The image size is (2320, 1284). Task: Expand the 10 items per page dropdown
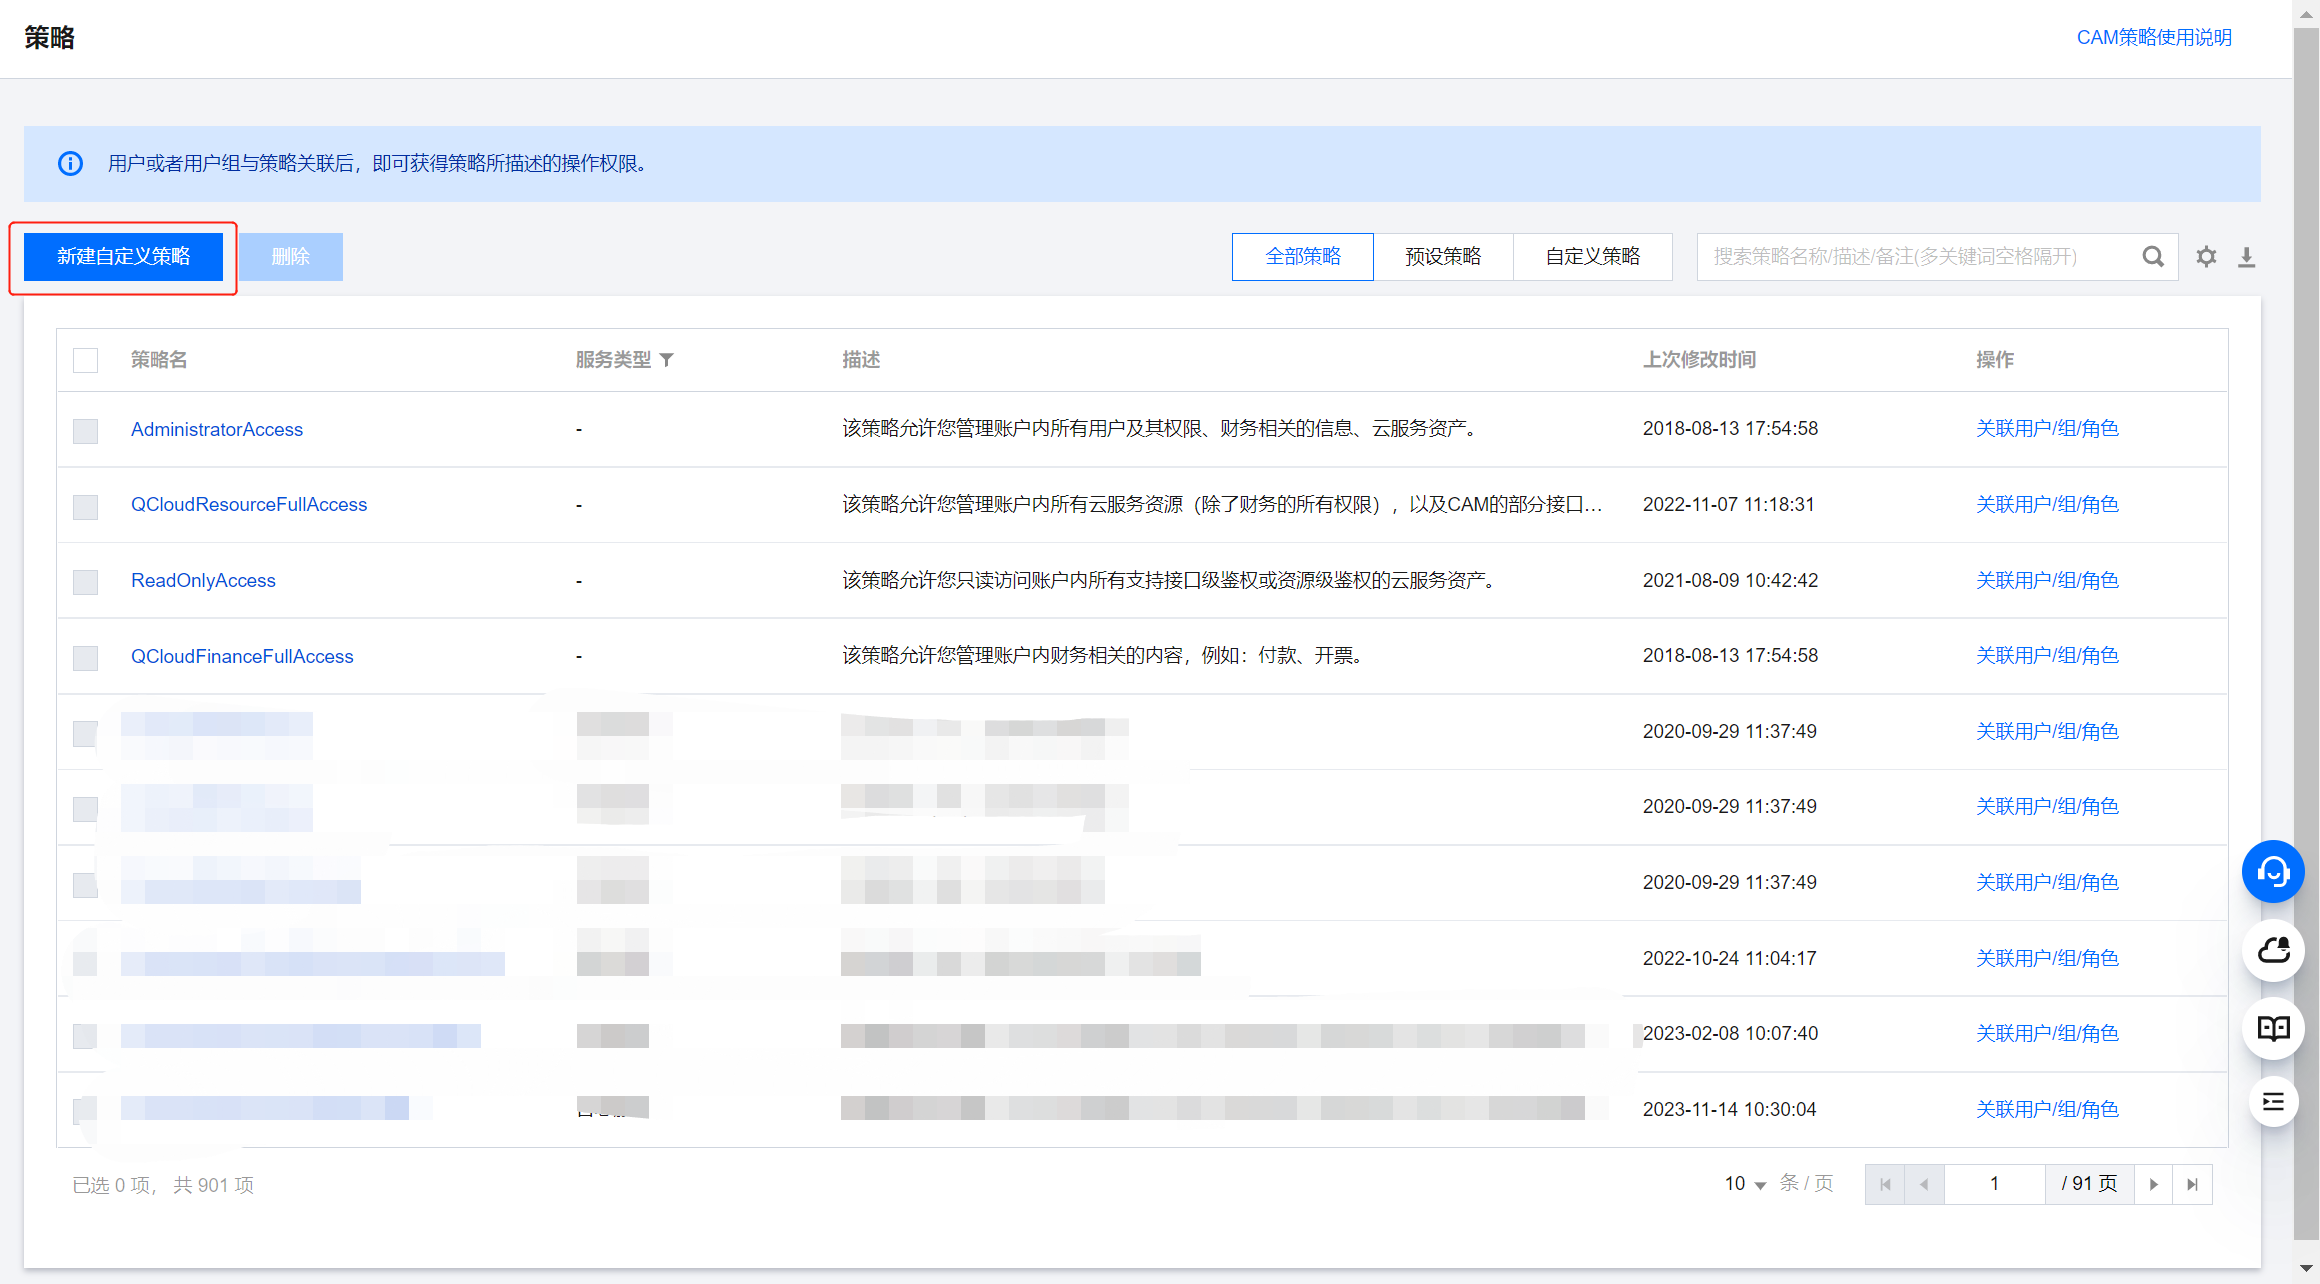pos(1745,1184)
